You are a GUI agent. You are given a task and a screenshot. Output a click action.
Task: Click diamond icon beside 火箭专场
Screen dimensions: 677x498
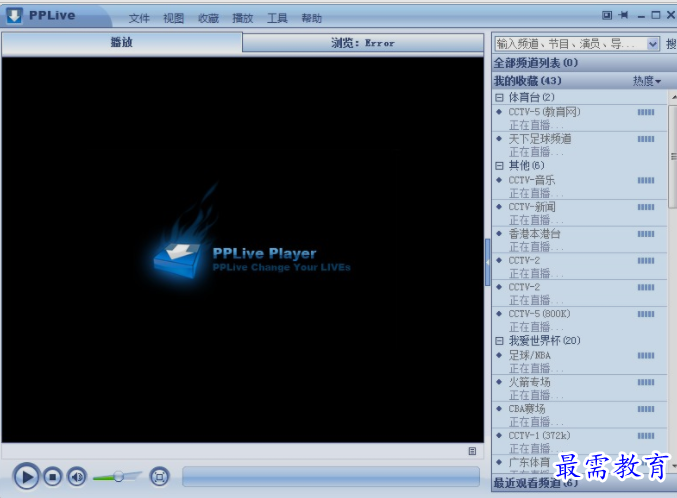[x=499, y=382]
